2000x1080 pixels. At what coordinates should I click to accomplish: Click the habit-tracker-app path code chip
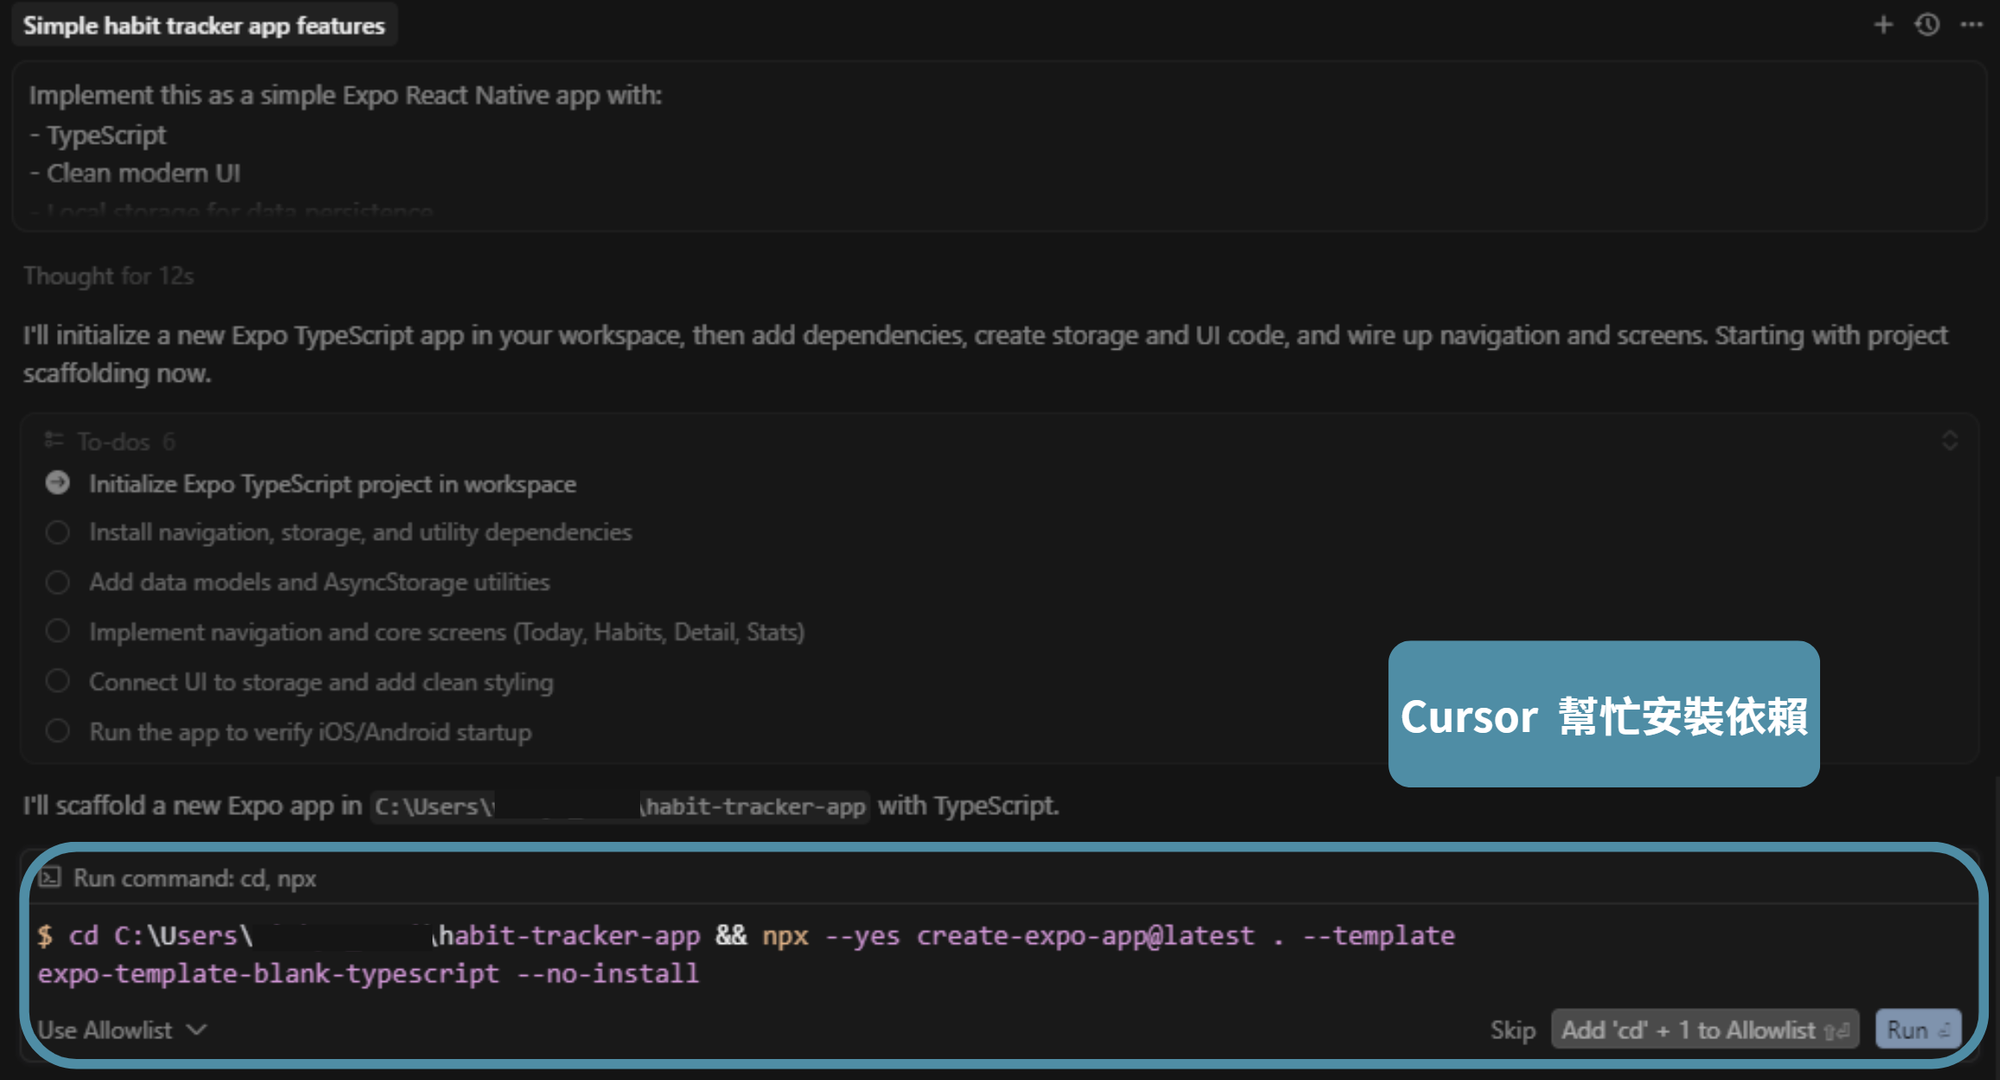point(620,806)
